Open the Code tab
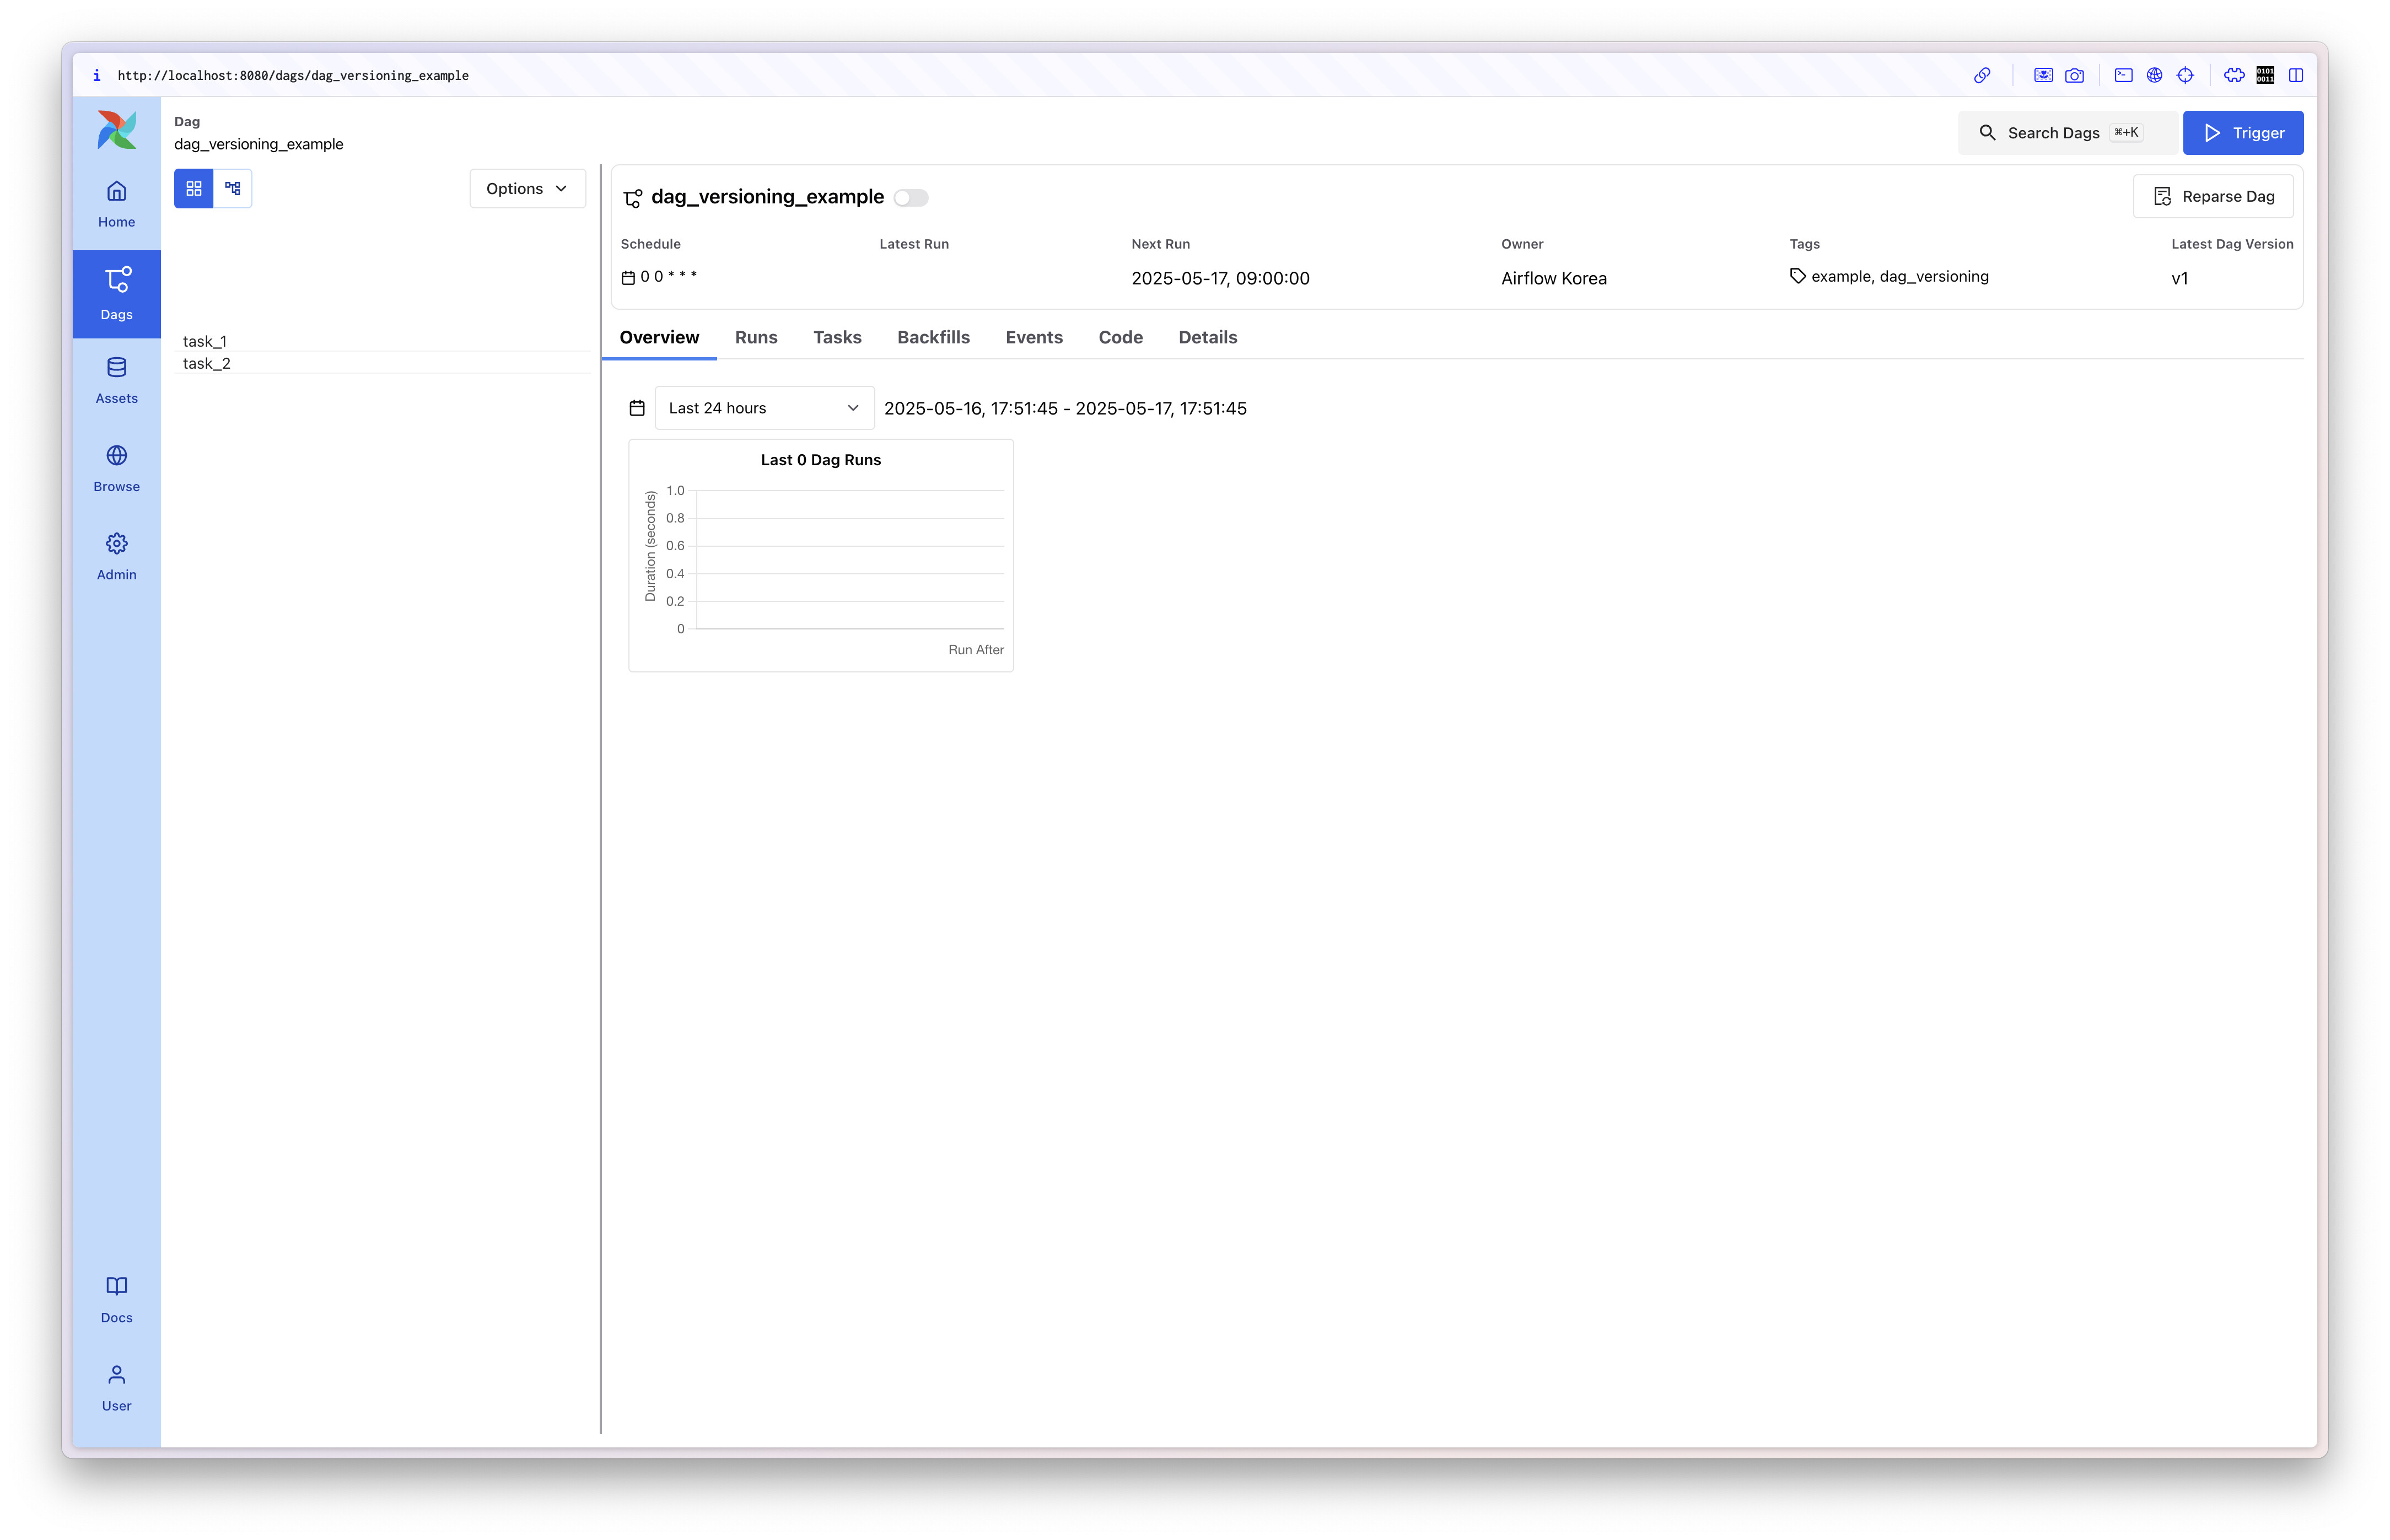Screen dimensions: 2390x1540 click(x=1120, y=338)
